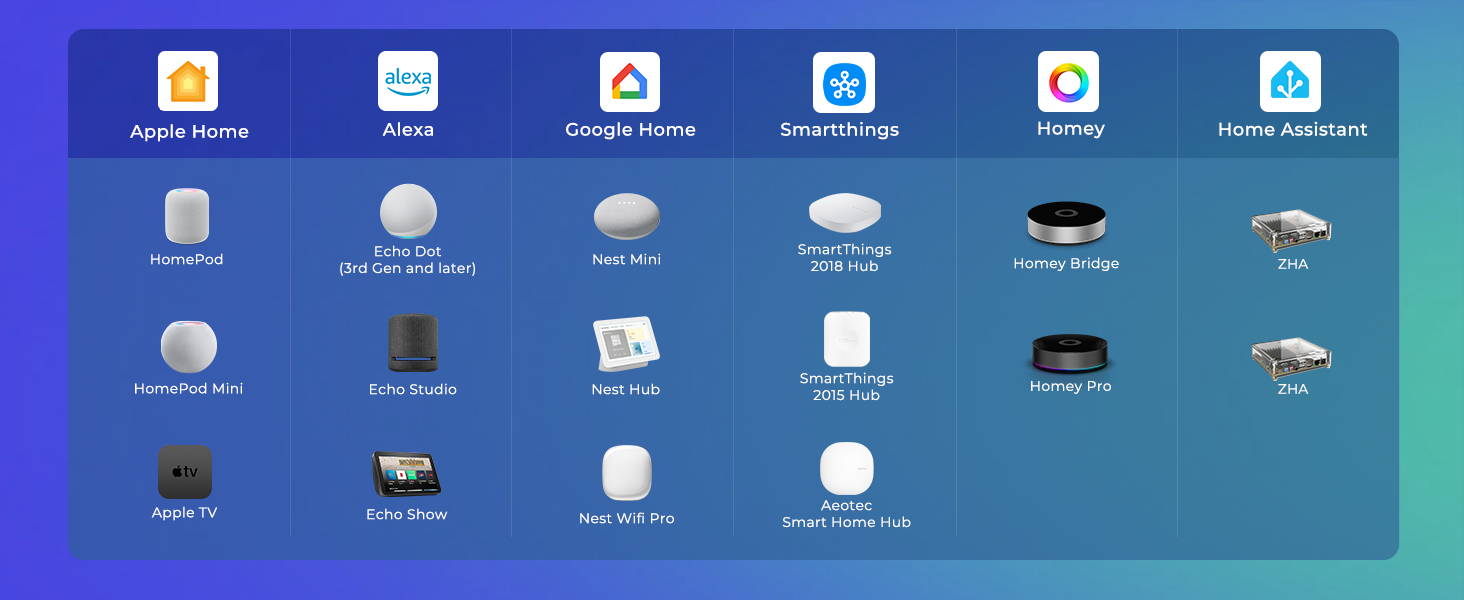
Task: Select the Apple TV box image
Action: pyautogui.click(x=185, y=472)
